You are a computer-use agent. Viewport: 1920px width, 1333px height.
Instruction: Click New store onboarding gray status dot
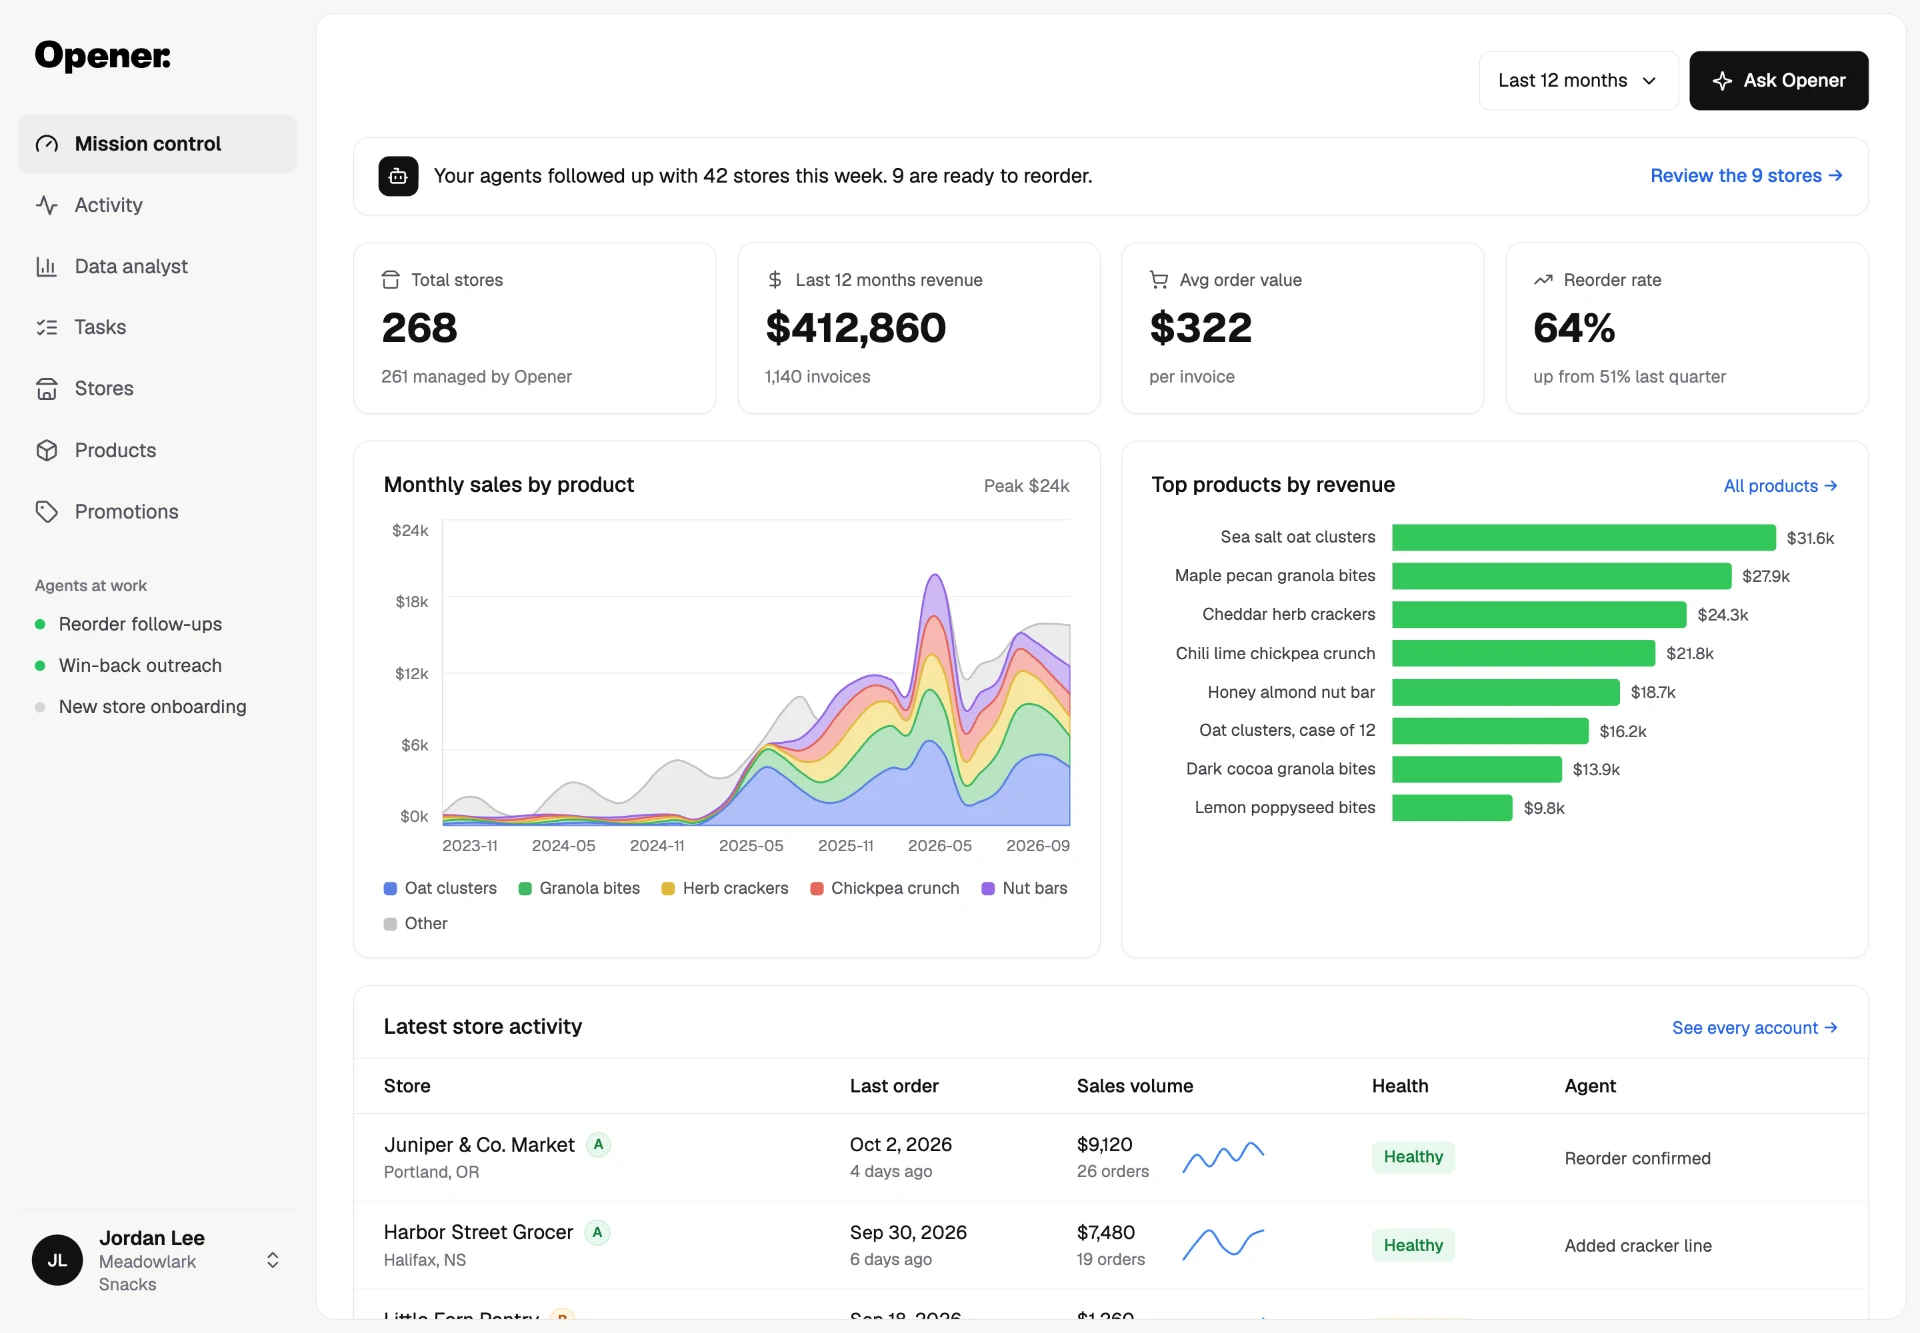click(40, 707)
